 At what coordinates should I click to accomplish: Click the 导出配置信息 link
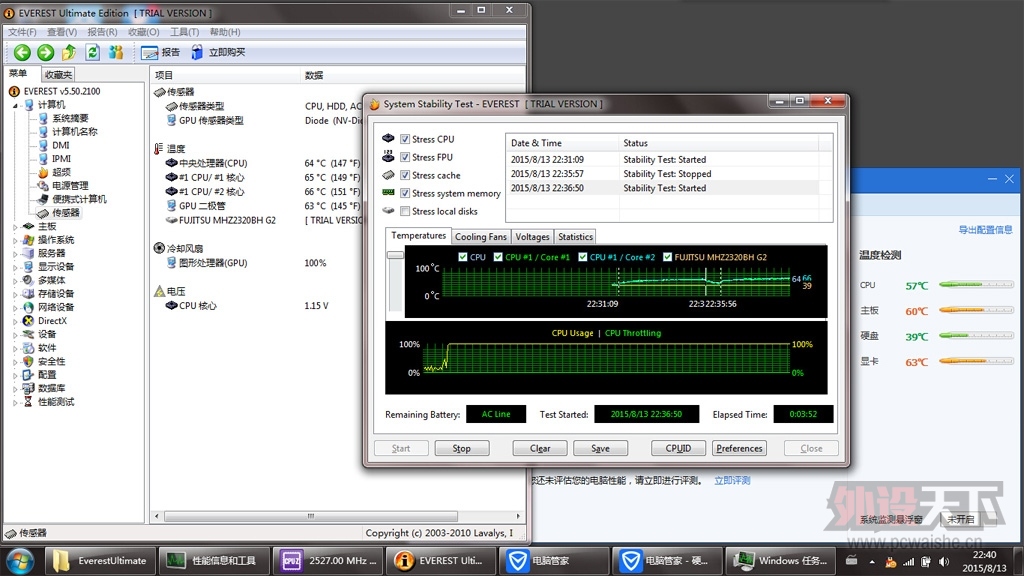(x=985, y=230)
